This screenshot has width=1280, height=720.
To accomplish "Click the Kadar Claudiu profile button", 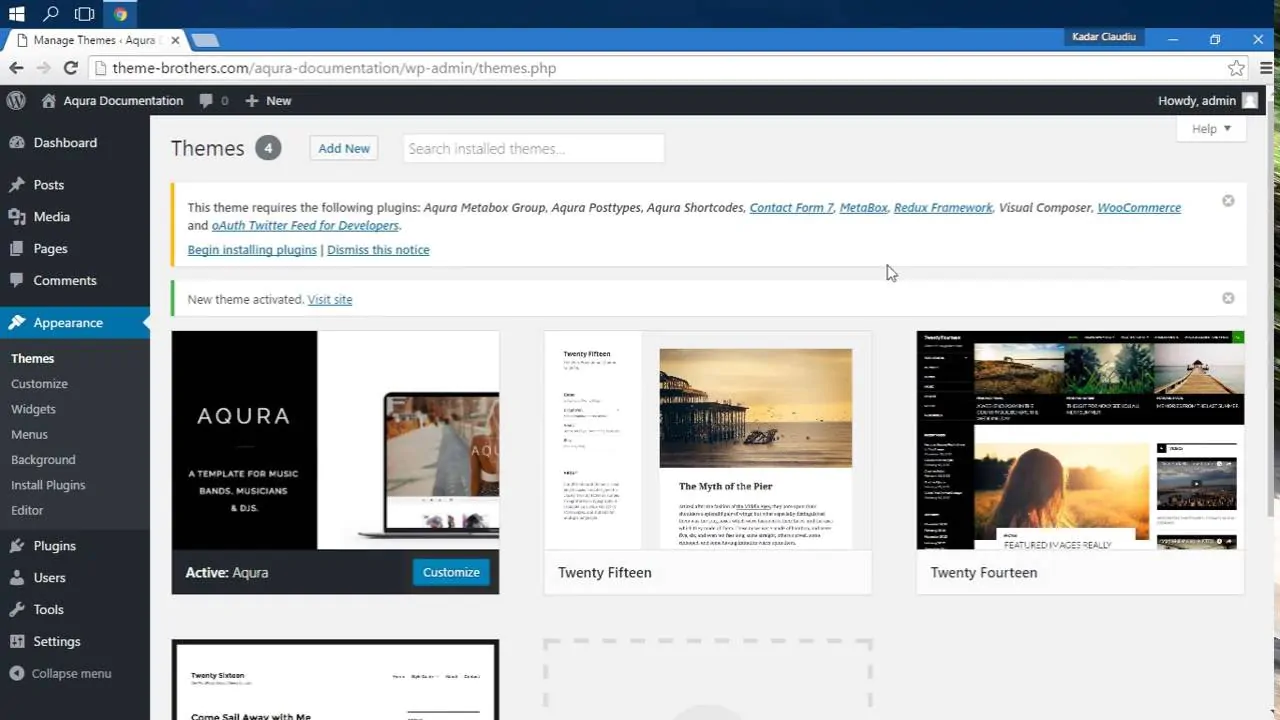I will 1105,37.
